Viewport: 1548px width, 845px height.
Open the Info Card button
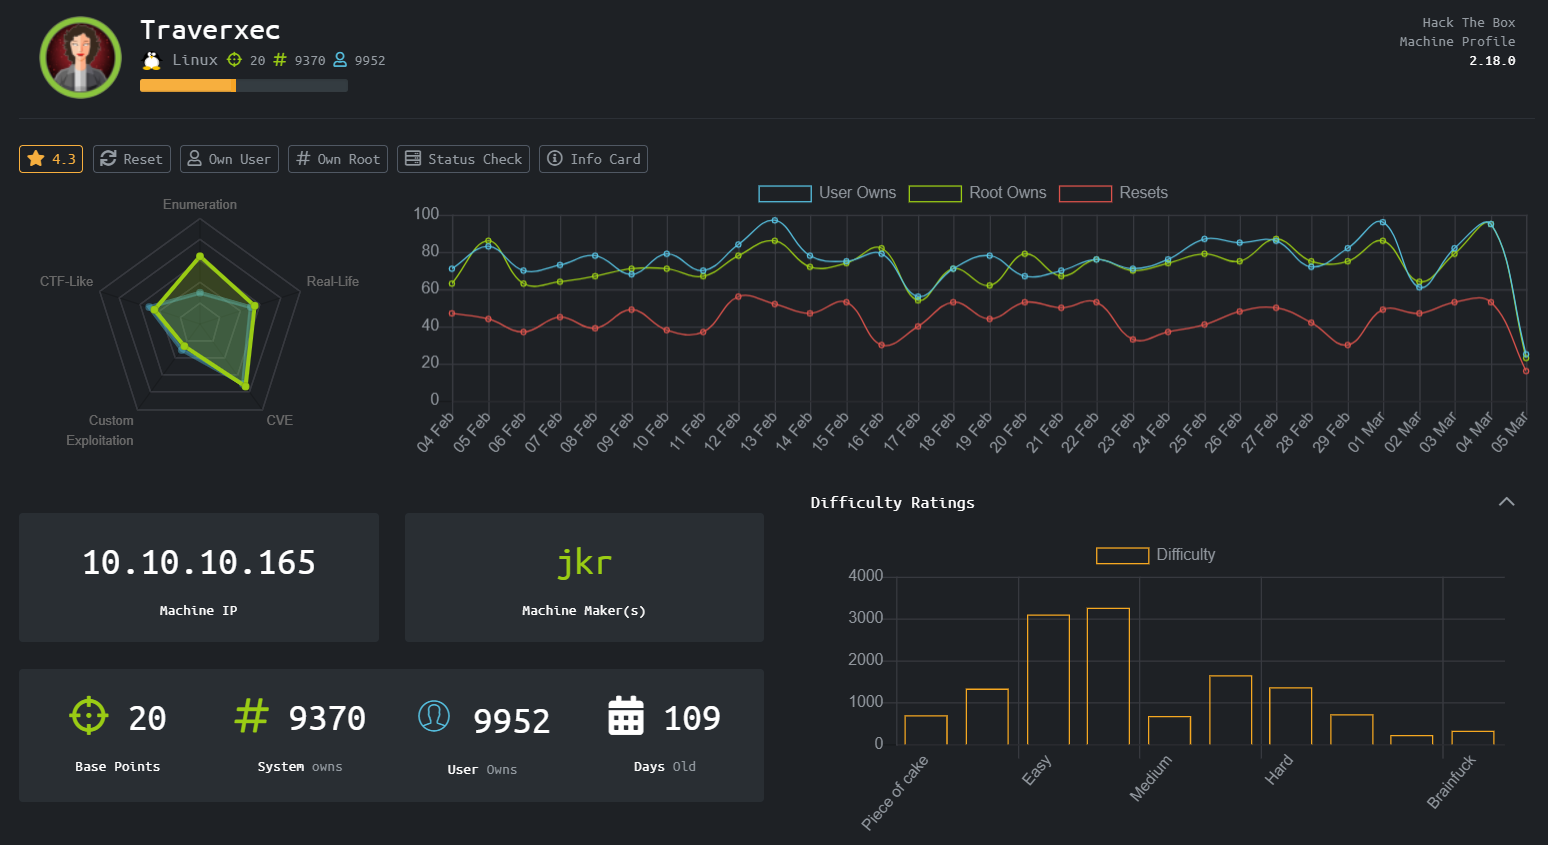tap(593, 159)
